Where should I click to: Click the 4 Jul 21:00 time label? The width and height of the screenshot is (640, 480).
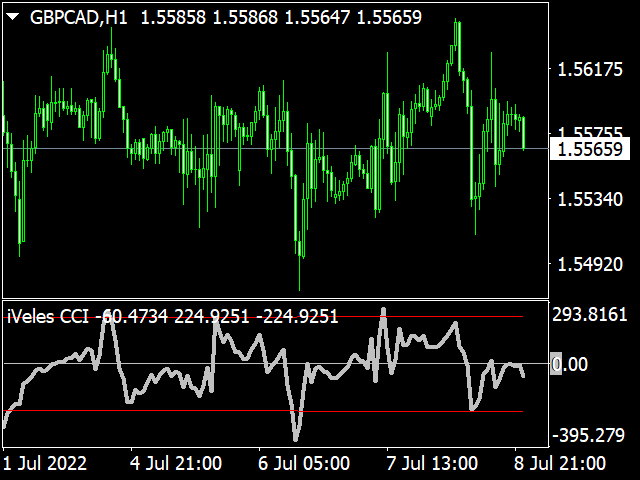176,464
